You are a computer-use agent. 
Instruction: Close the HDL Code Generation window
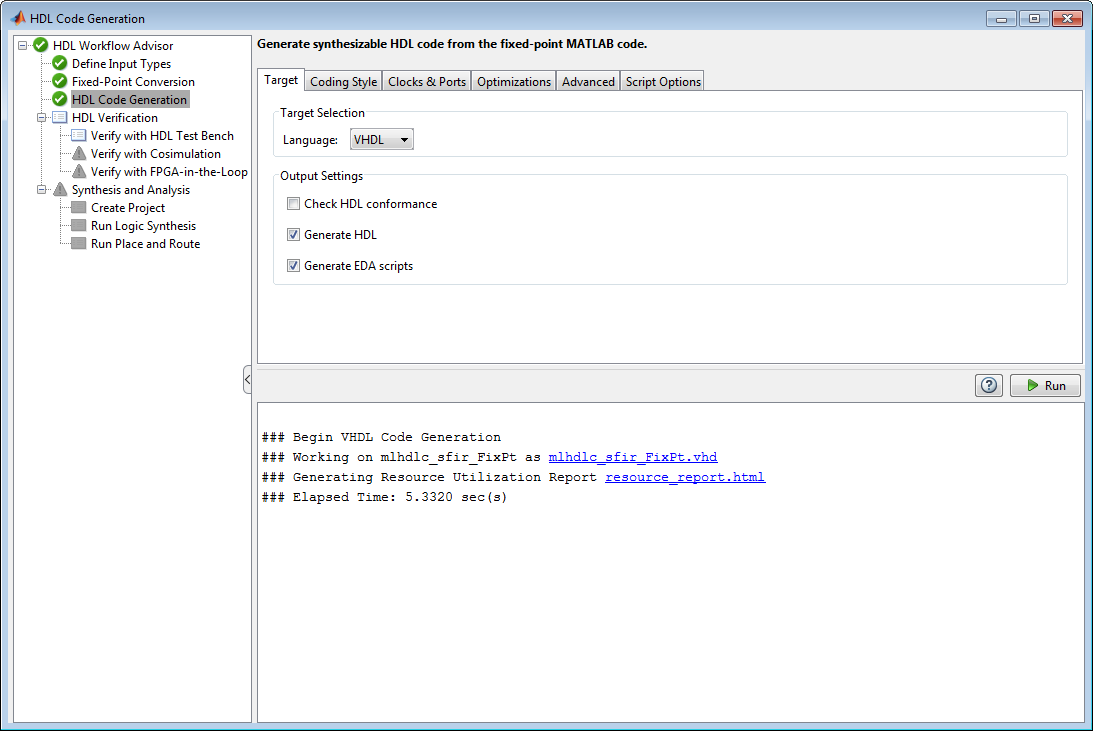1067,19
